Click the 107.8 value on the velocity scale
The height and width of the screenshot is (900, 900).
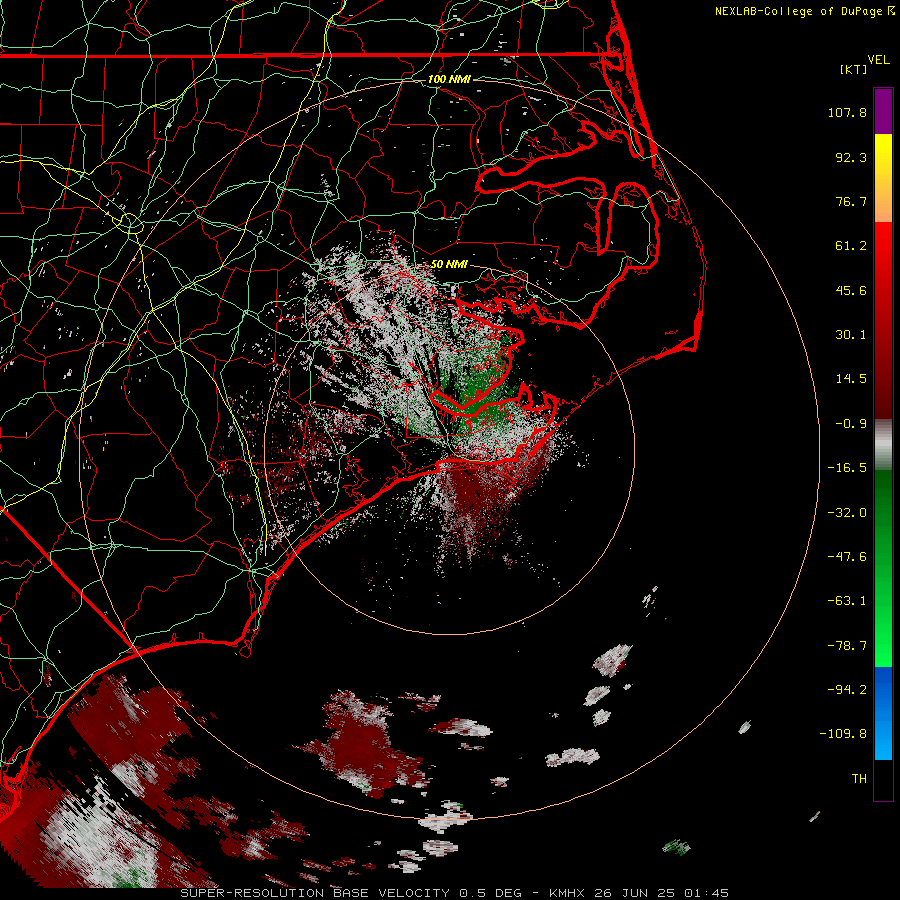(847, 112)
